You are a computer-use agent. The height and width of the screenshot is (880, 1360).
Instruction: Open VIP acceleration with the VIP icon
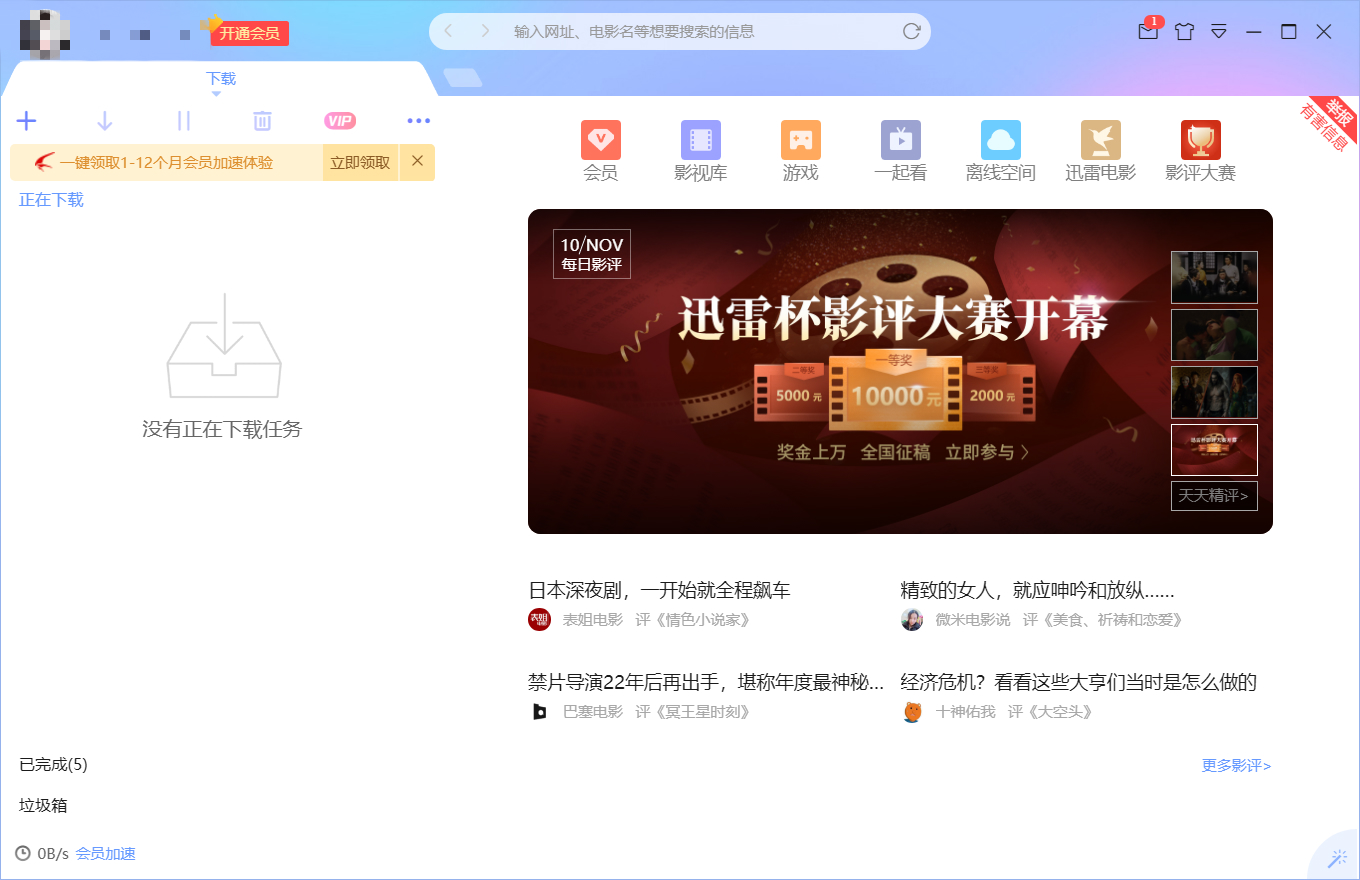tap(340, 120)
